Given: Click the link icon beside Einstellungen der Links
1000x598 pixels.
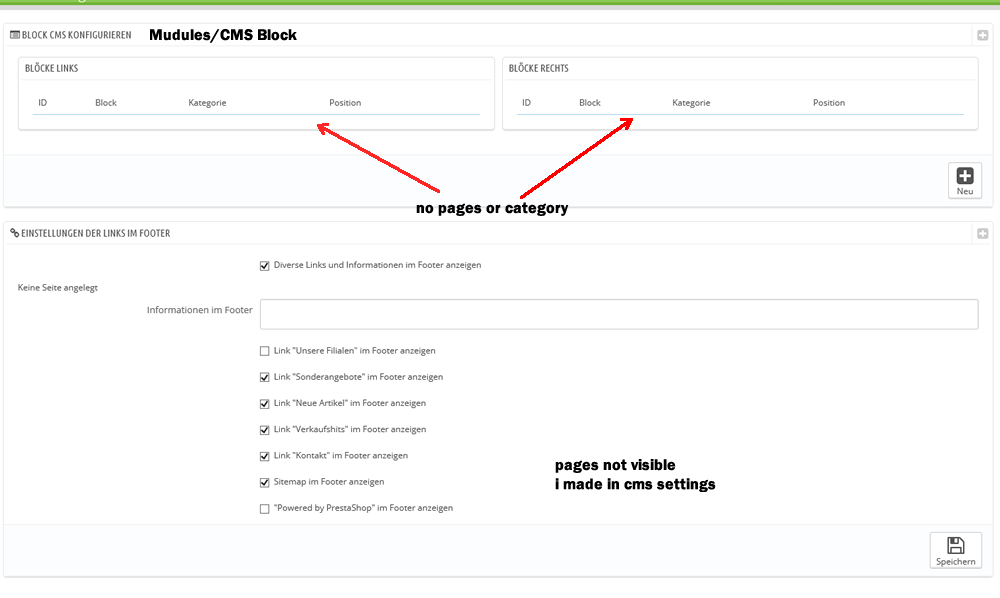Looking at the screenshot, I should coord(15,233).
